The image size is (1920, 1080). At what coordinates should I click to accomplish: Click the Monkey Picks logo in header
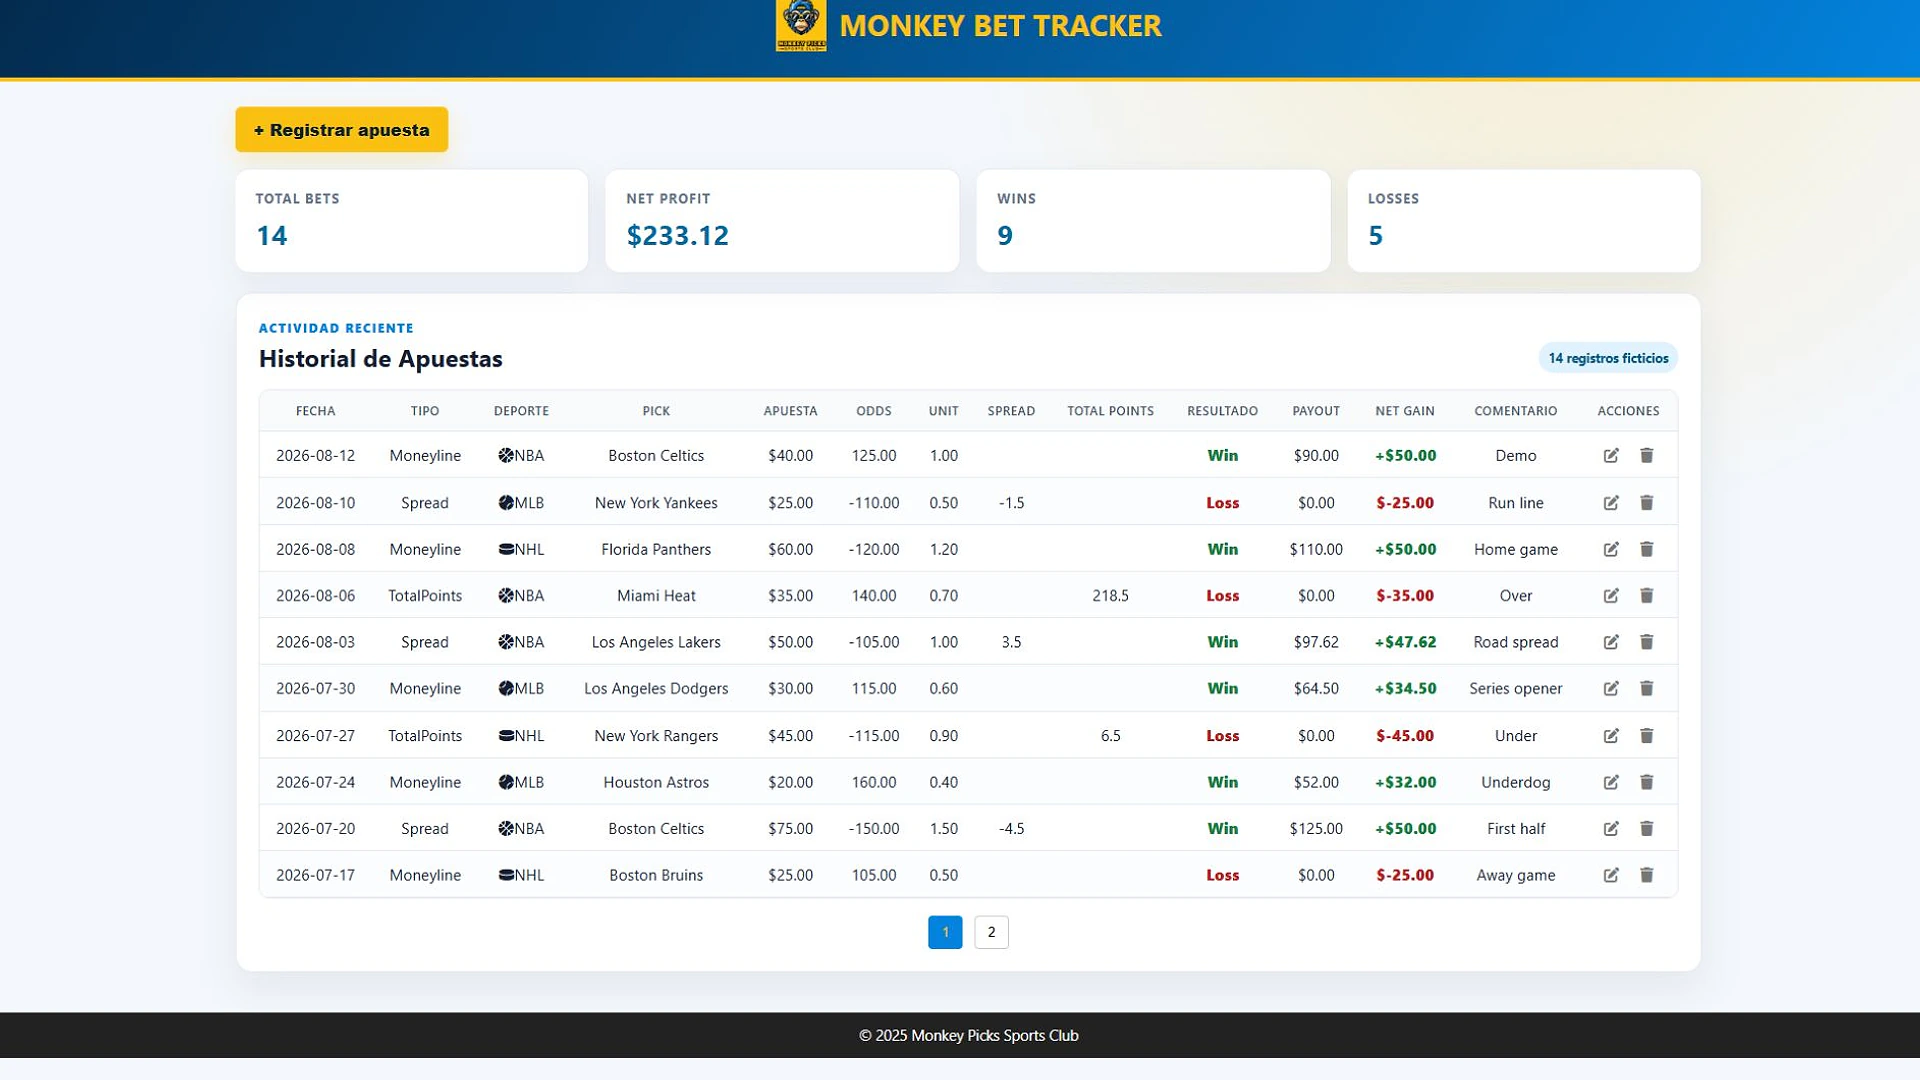tap(801, 25)
